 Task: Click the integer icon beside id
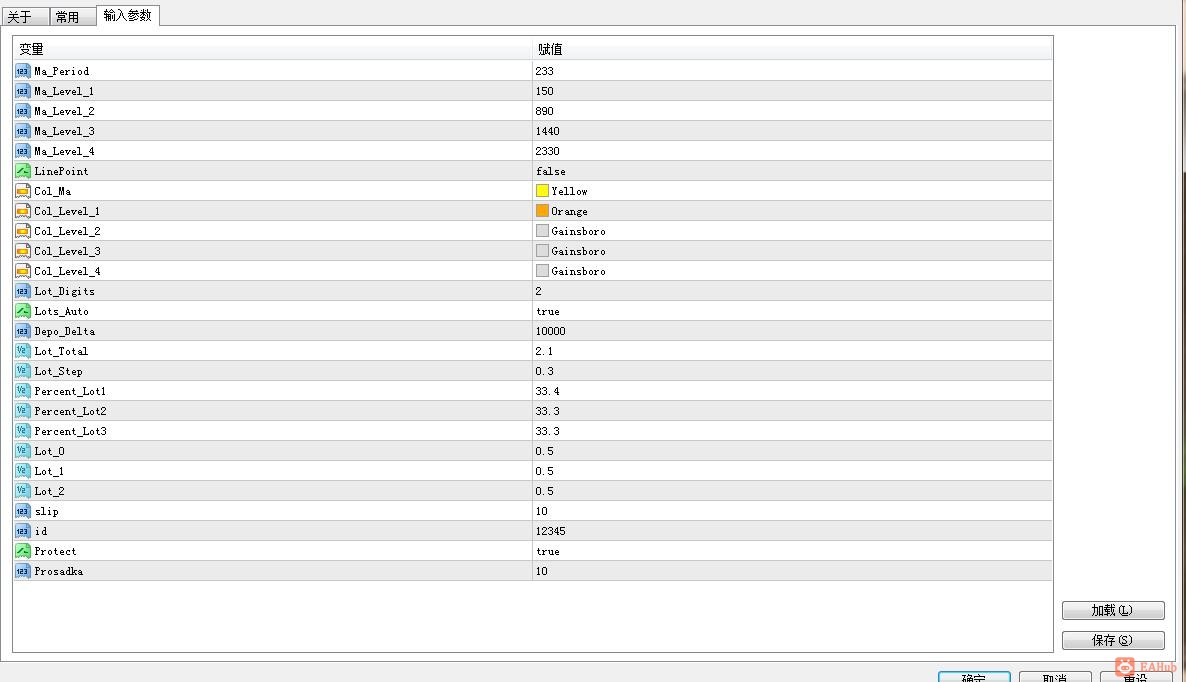click(x=23, y=532)
